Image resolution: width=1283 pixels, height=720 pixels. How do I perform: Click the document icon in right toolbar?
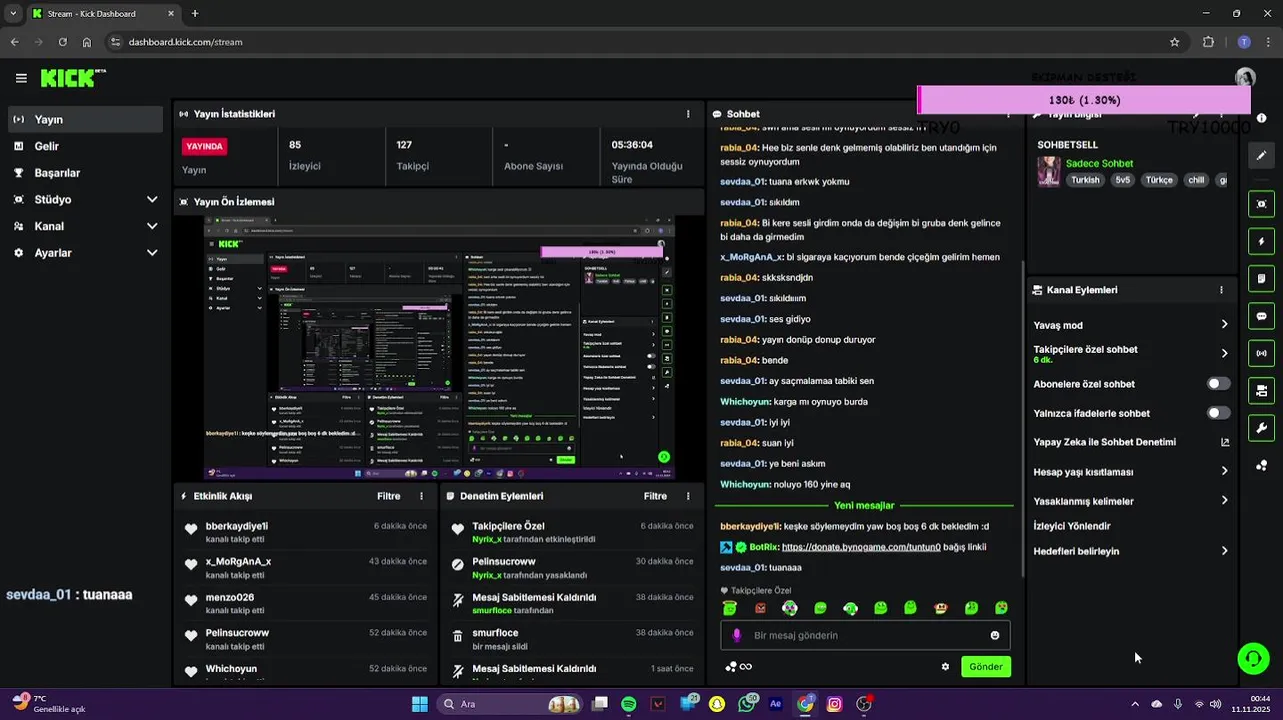(x=1262, y=278)
